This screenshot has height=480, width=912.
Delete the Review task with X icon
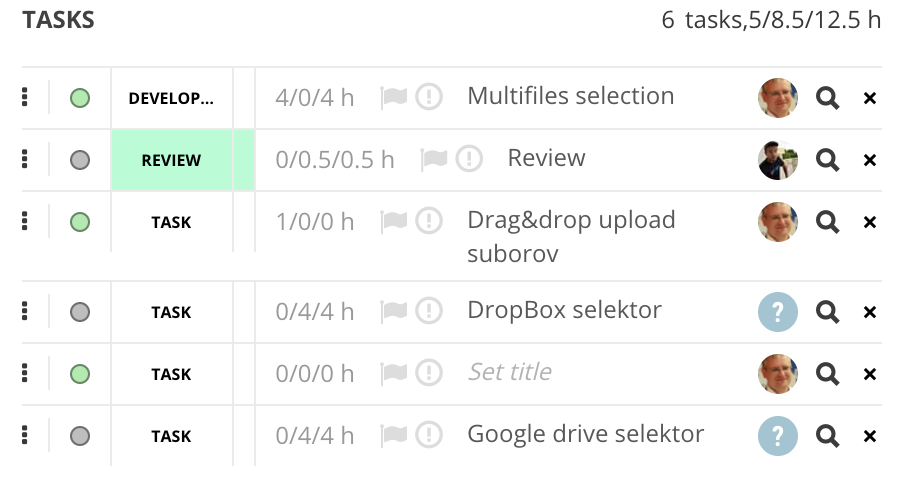[870, 160]
